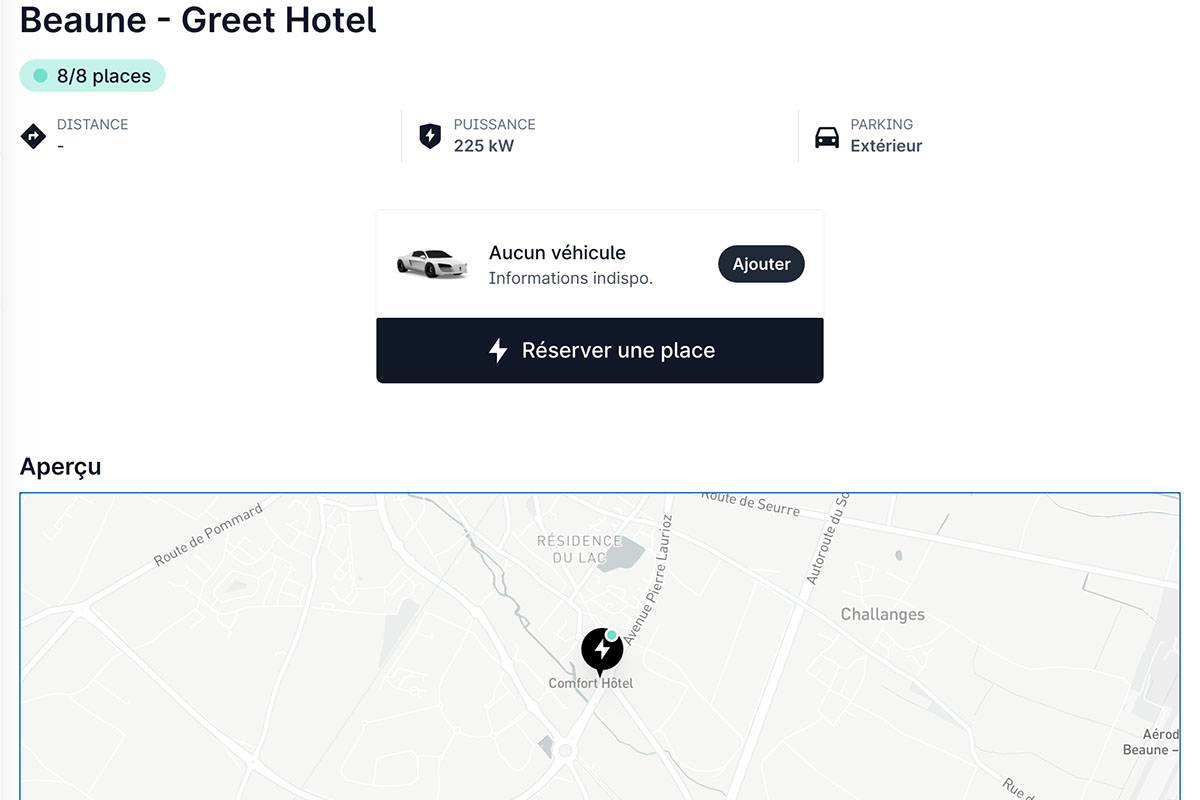1200x800 pixels.
Task: Select the page title Beaune - Greet Hotel
Action: [x=198, y=20]
